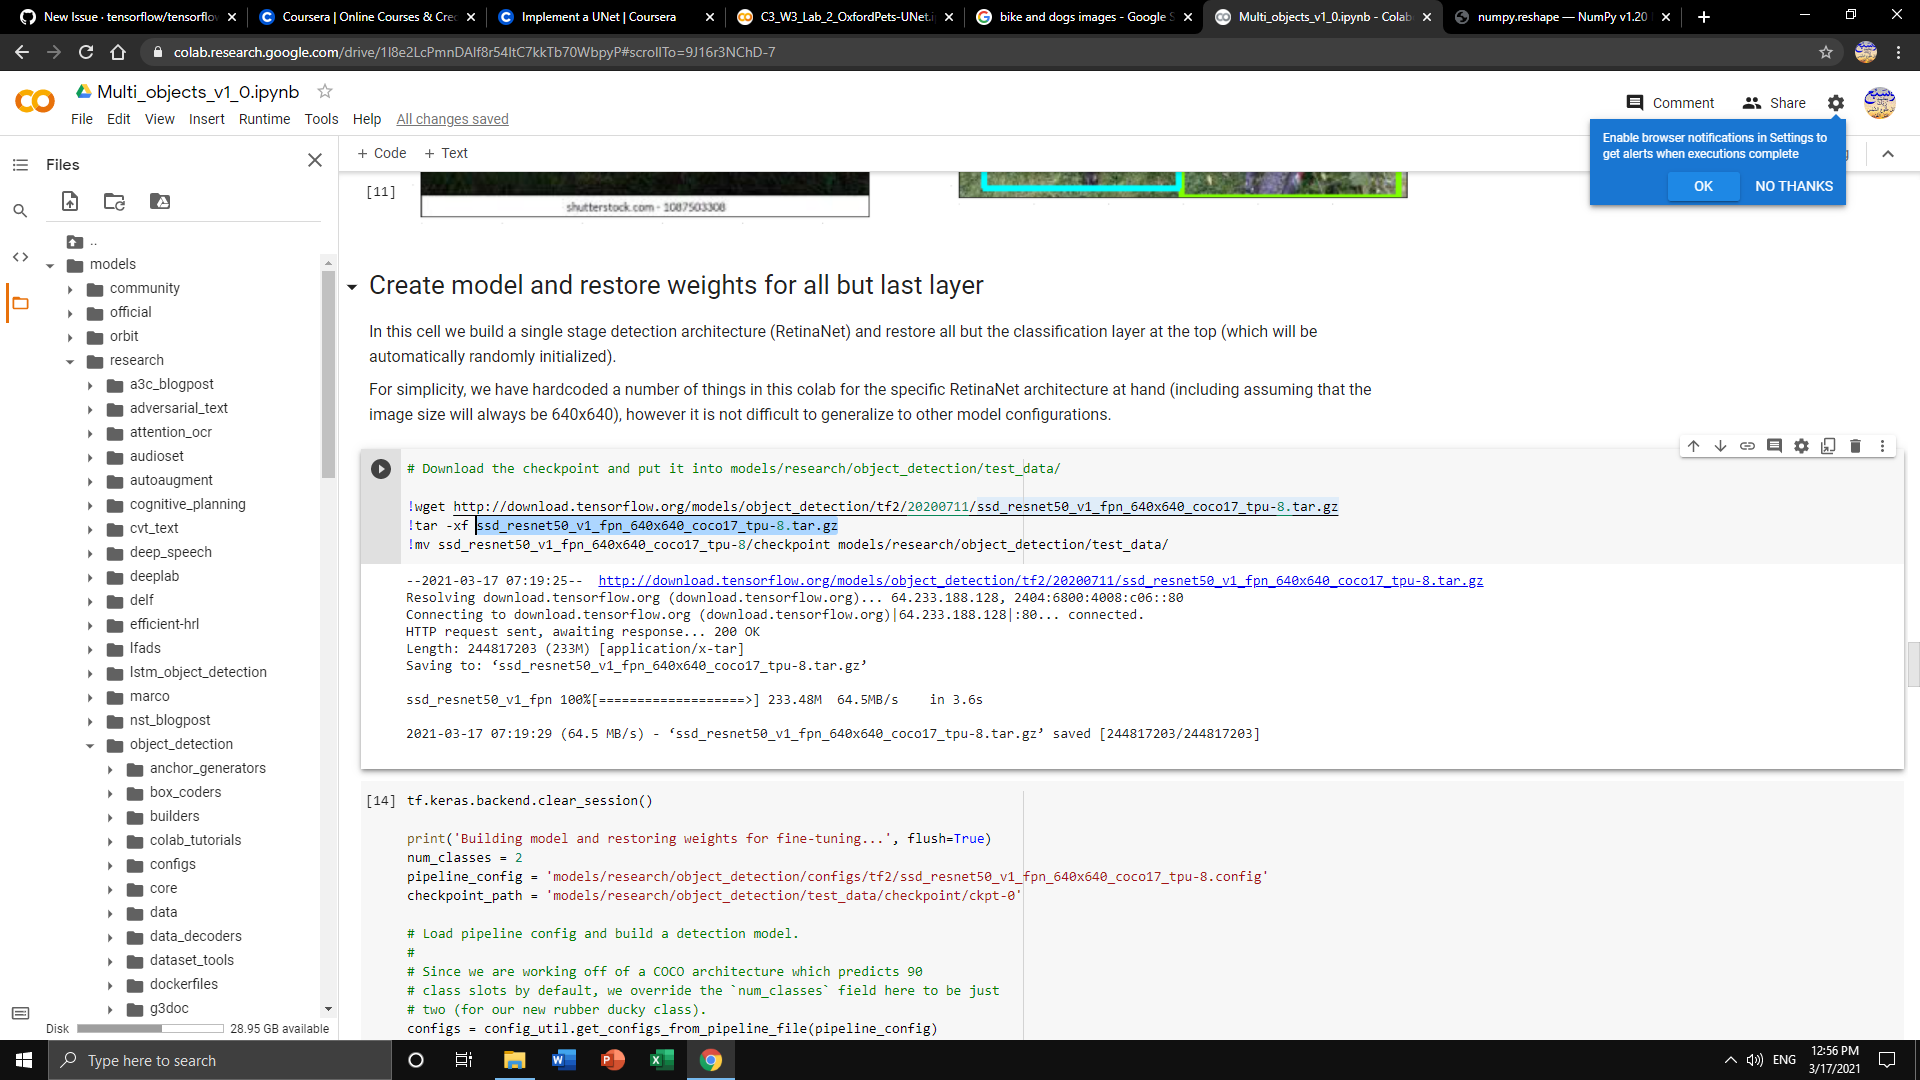The width and height of the screenshot is (1920, 1080).
Task: Delete the current cell
Action: tap(1855, 446)
